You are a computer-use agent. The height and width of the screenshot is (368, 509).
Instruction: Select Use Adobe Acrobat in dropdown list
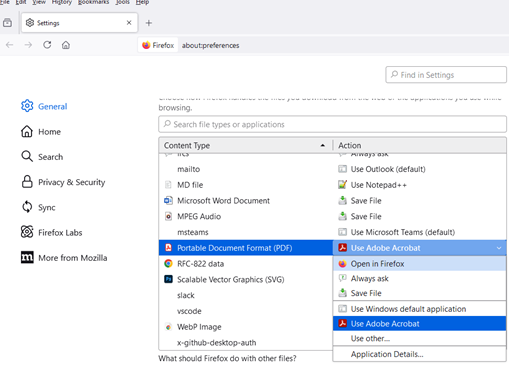[419, 323]
